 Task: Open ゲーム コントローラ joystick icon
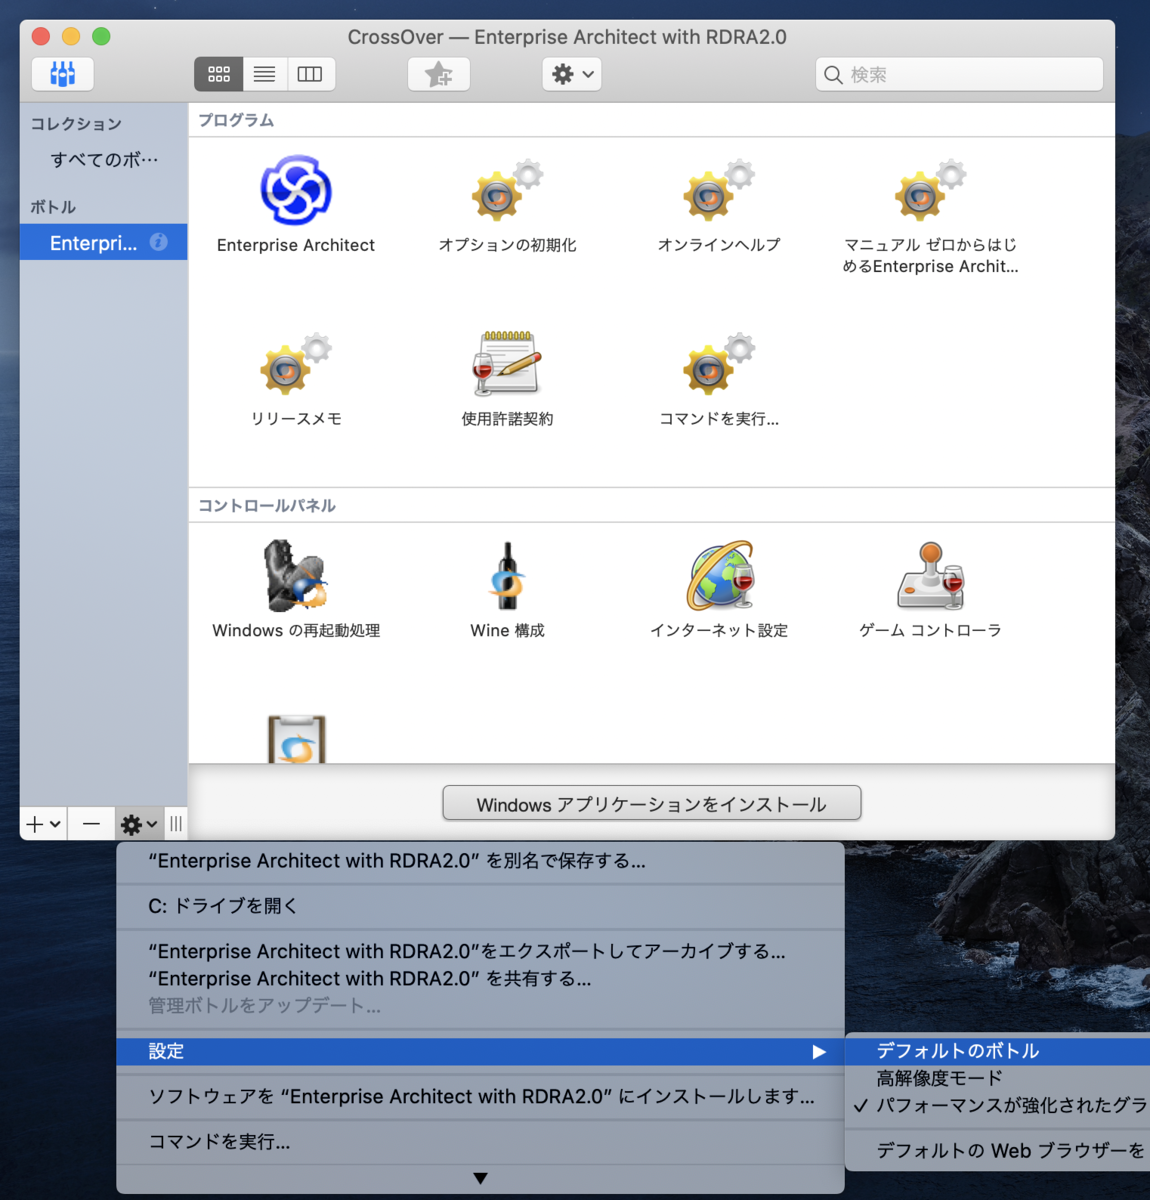[x=930, y=576]
